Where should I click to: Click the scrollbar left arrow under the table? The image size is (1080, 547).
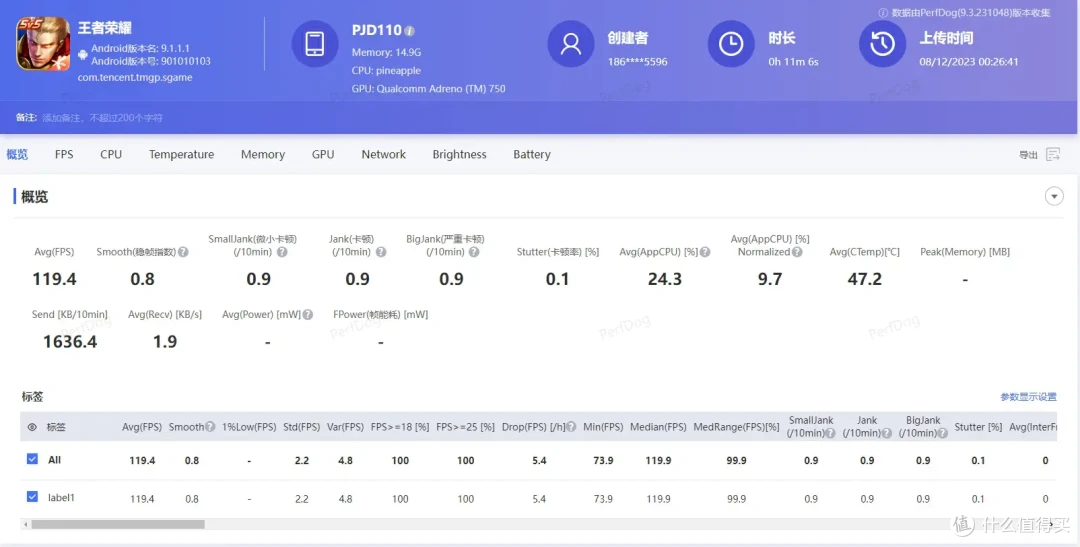point(25,524)
